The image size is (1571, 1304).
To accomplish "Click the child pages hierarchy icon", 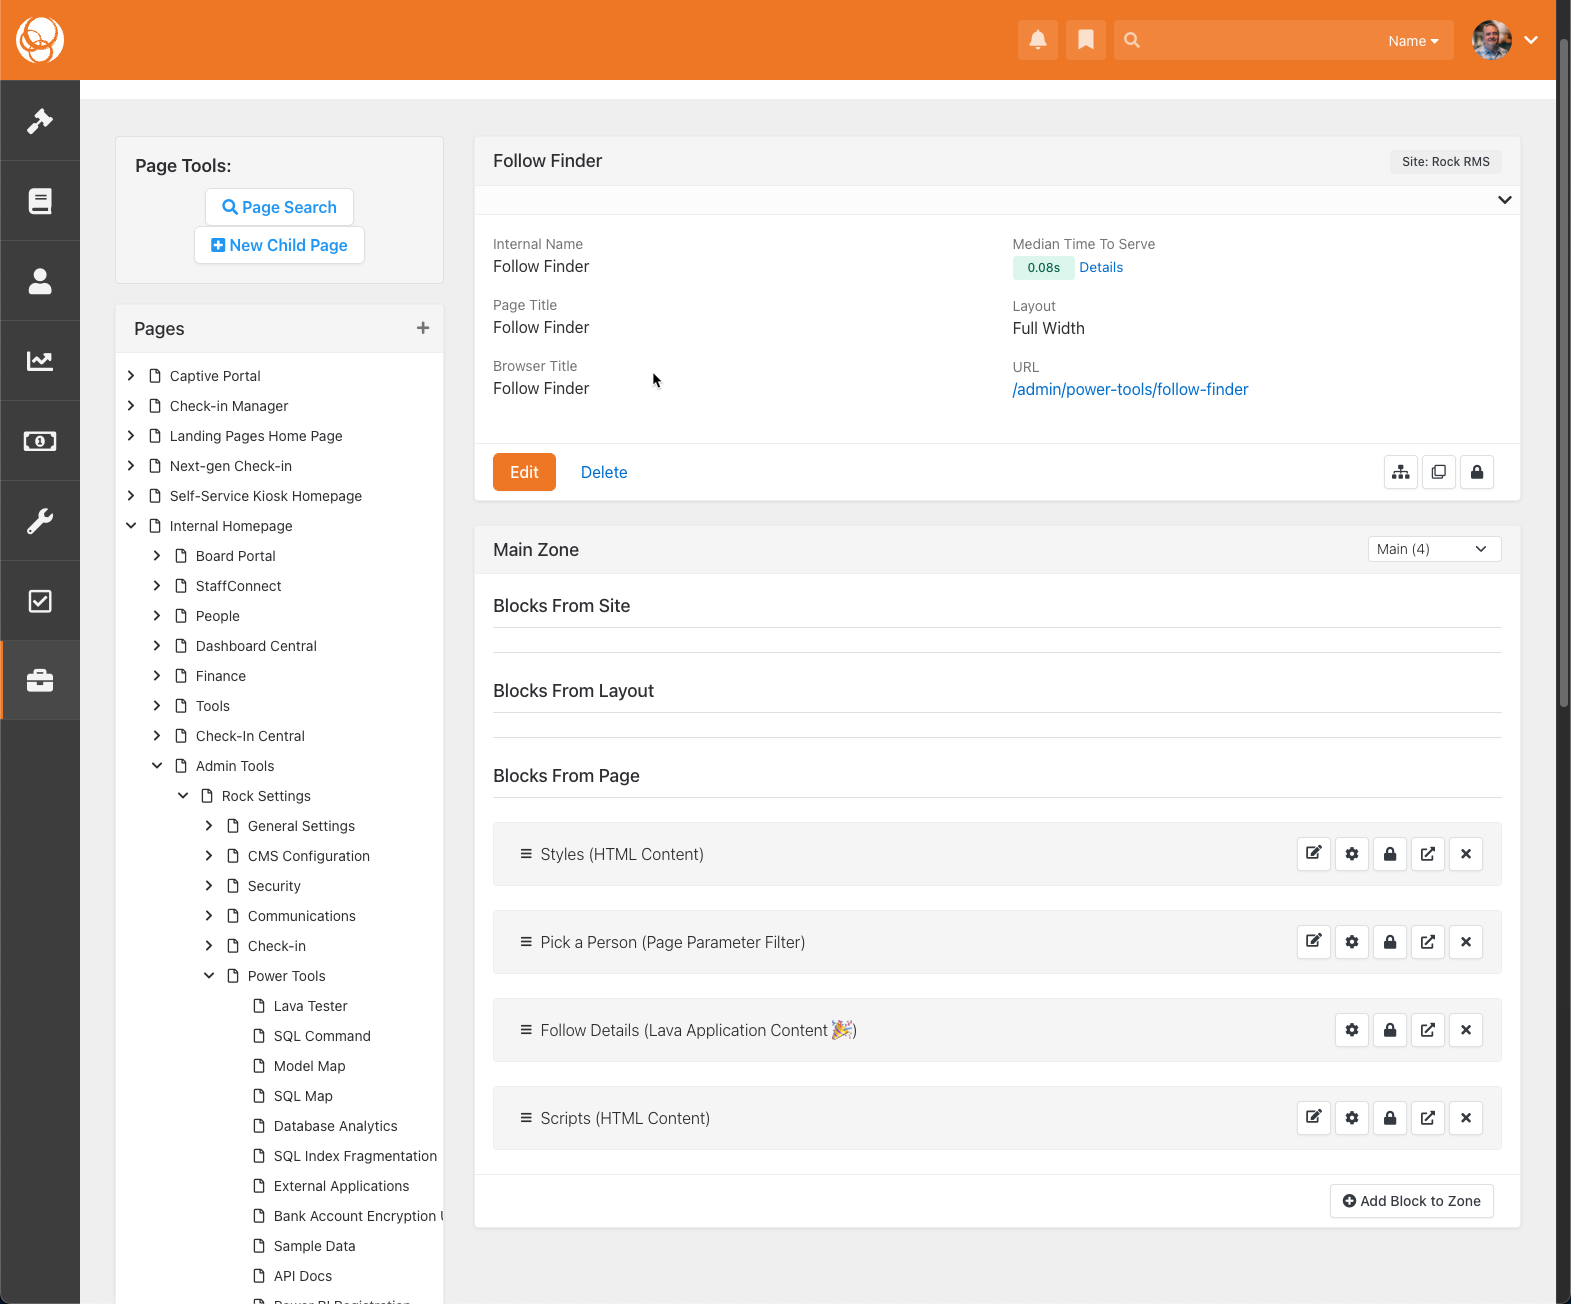I will [1400, 472].
